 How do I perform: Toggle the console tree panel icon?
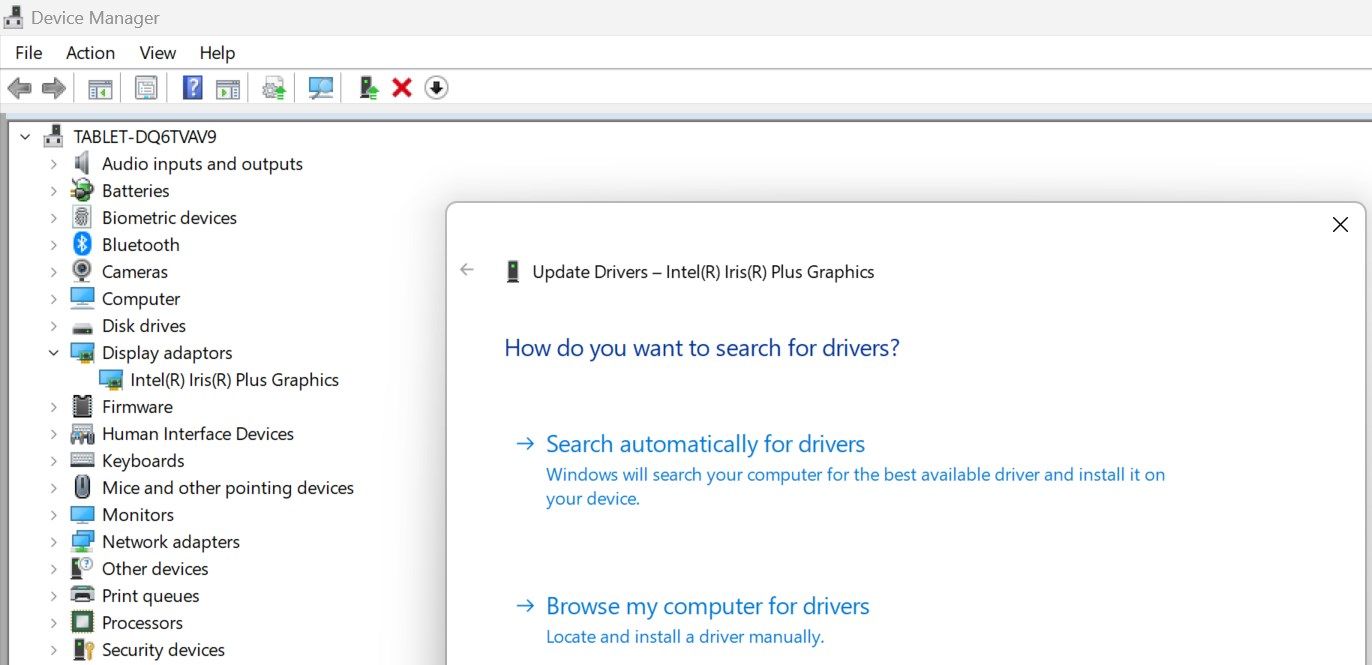99,87
